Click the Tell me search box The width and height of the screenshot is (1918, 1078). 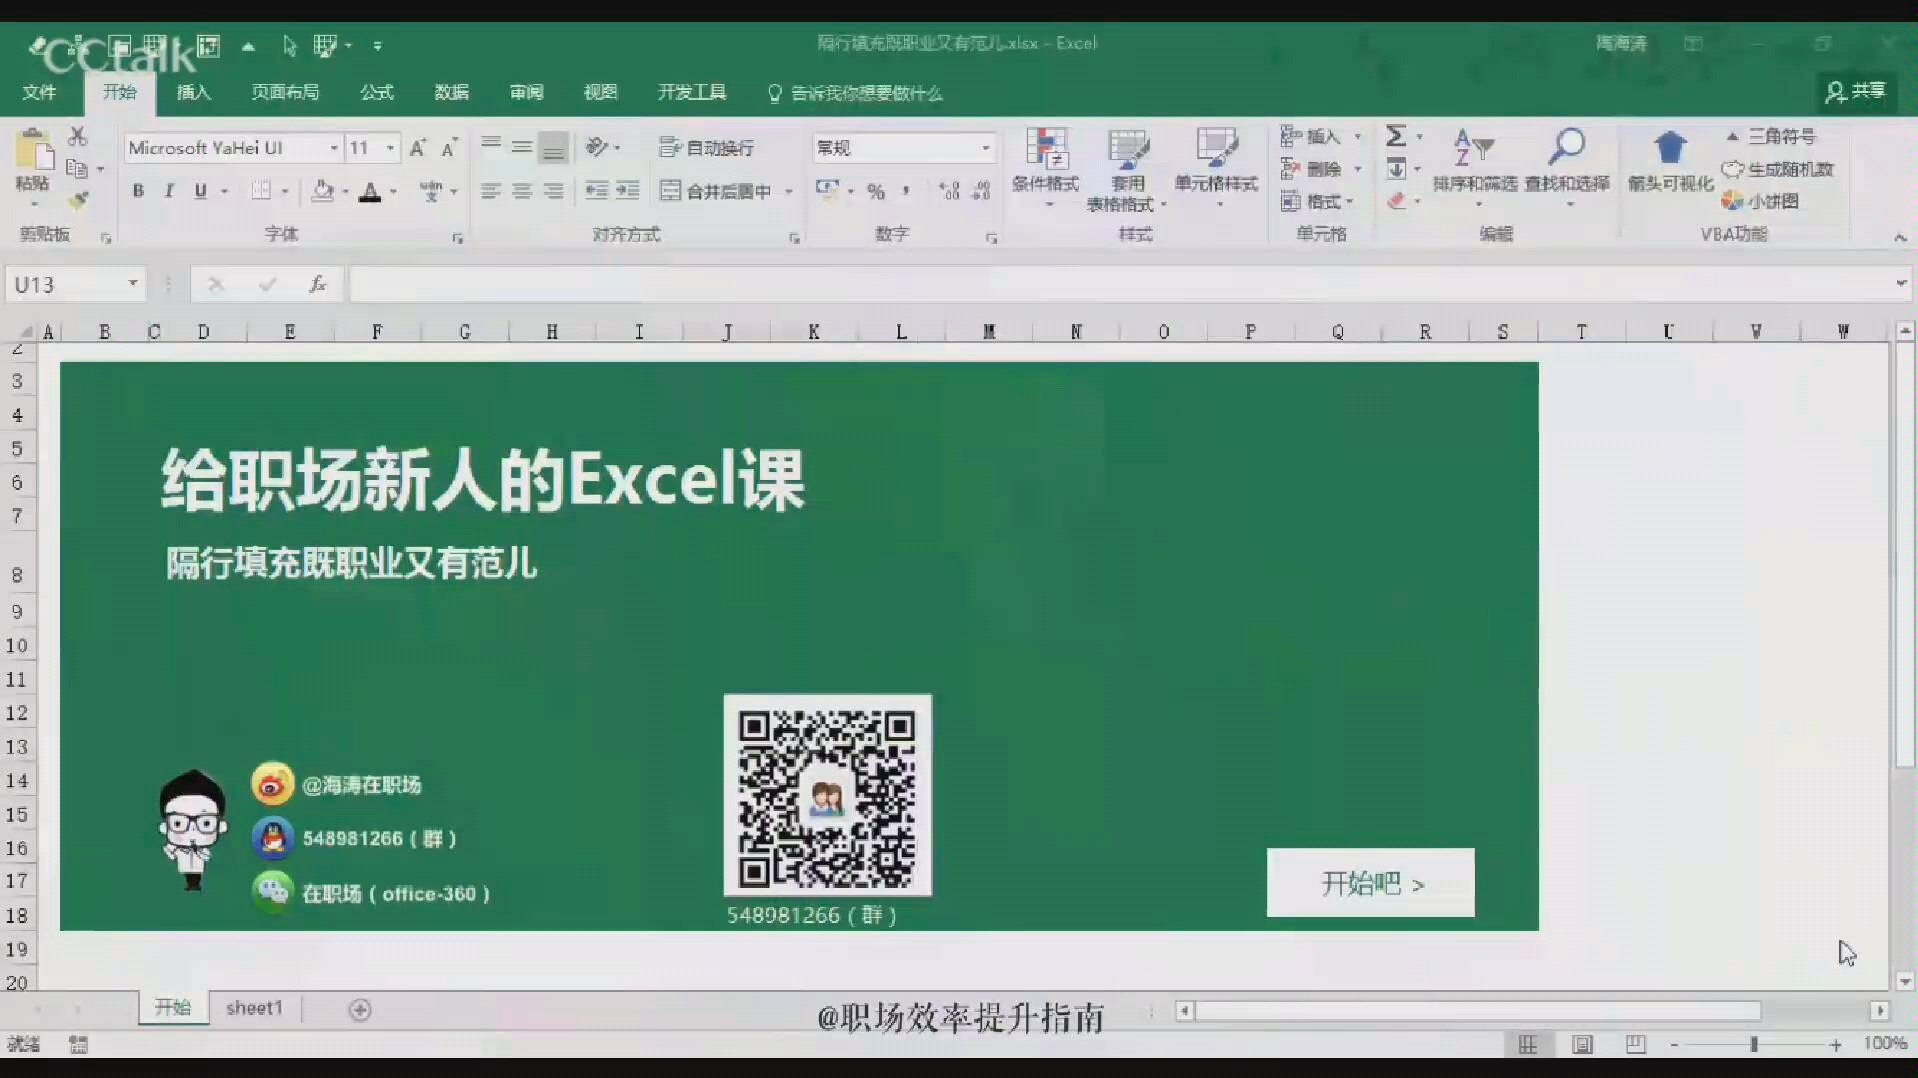855,93
